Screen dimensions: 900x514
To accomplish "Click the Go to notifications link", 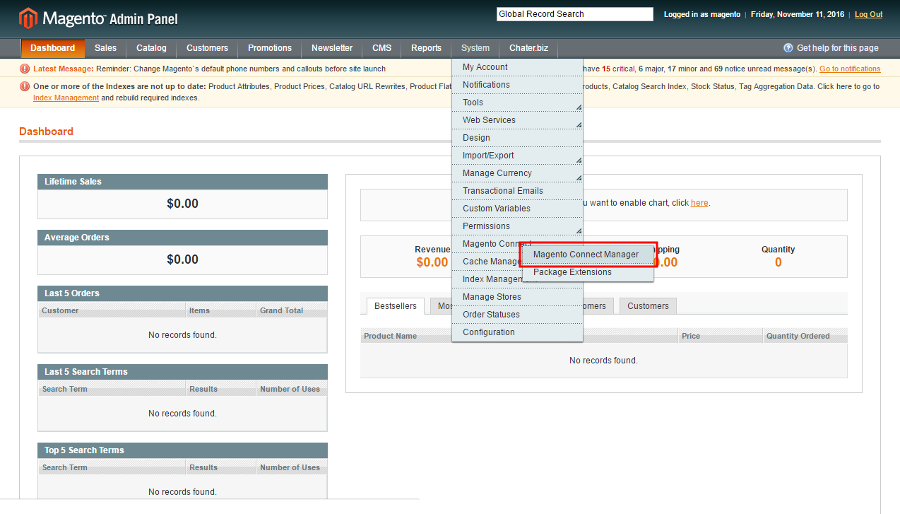I will [x=849, y=69].
